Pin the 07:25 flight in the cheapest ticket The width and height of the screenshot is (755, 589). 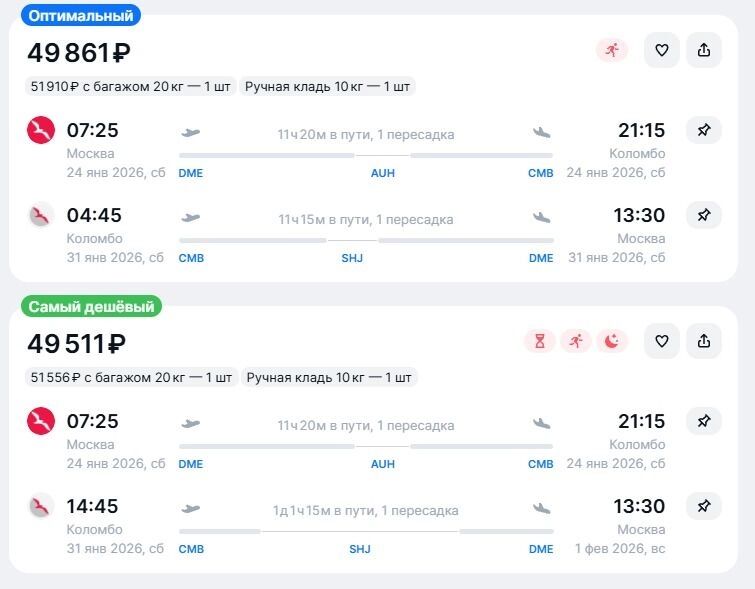pos(704,421)
